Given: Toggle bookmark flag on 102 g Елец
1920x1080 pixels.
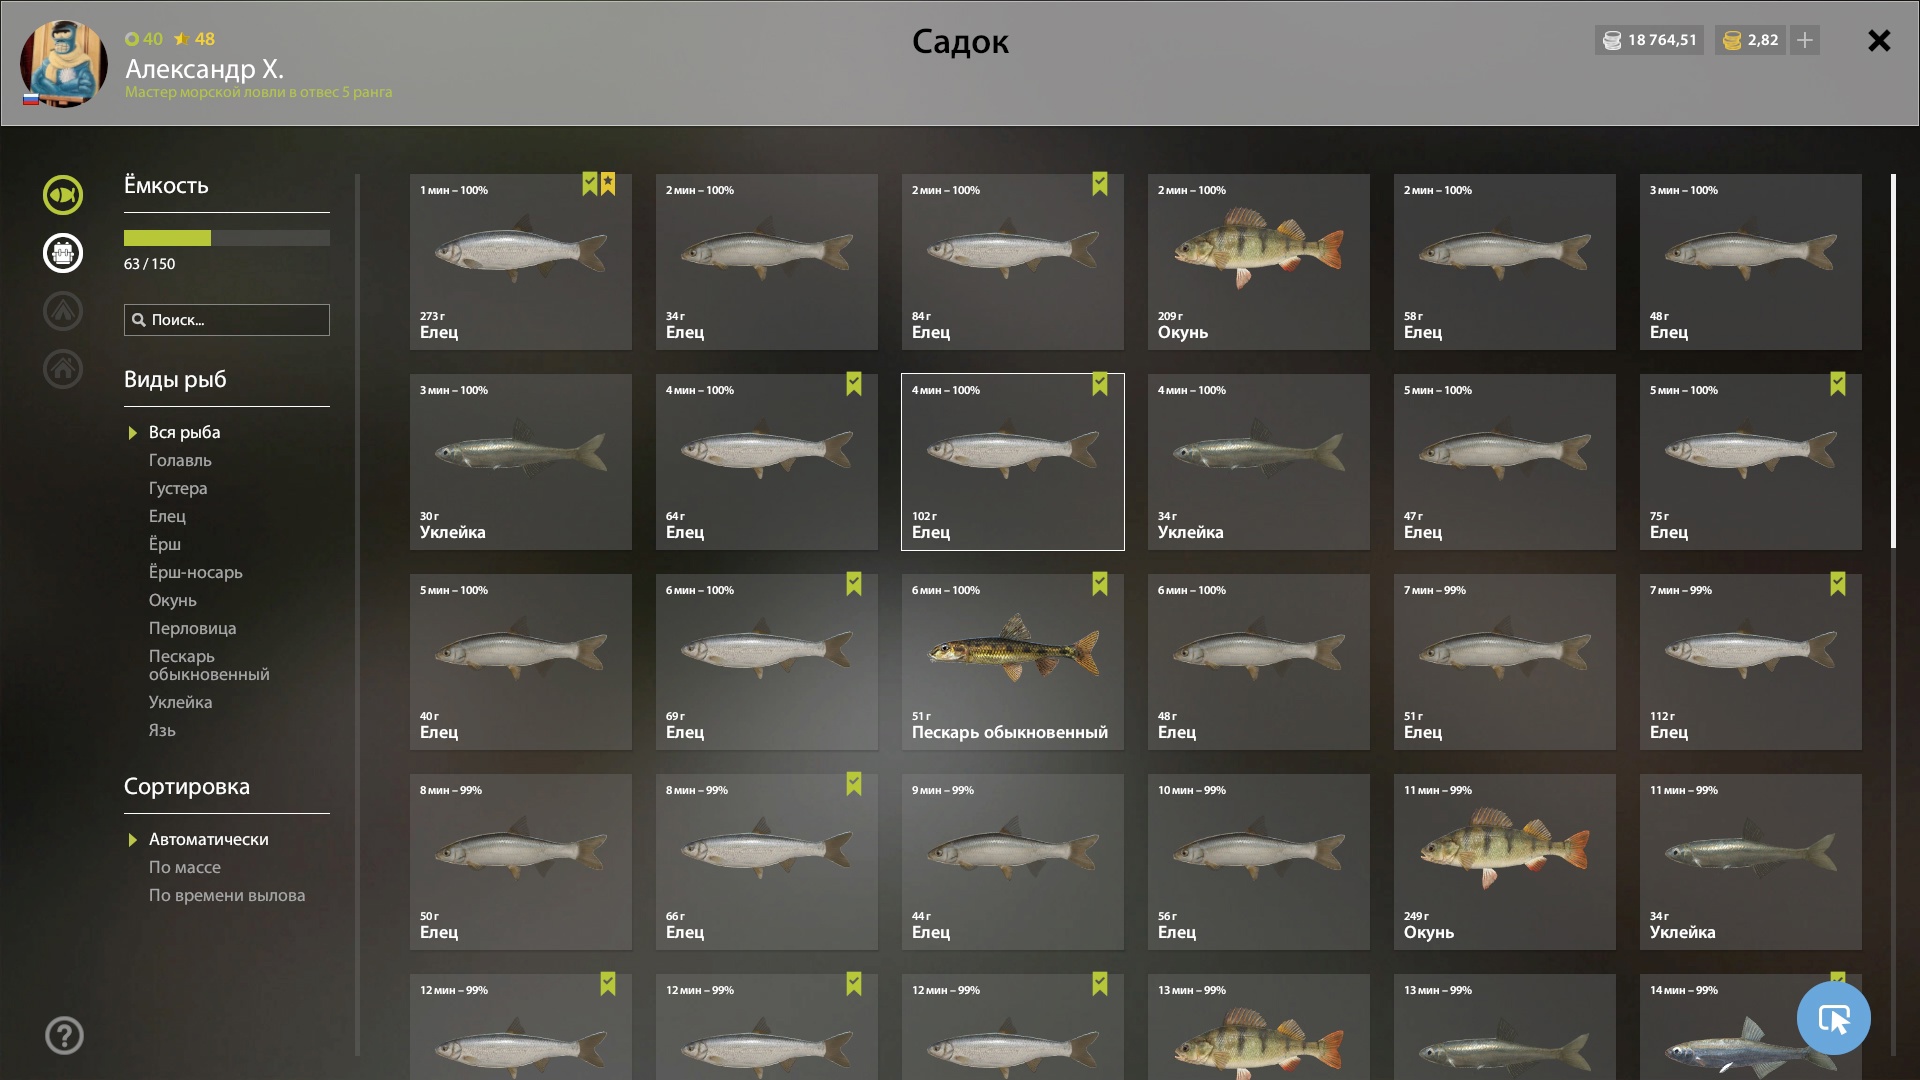Looking at the screenshot, I should point(1100,384).
